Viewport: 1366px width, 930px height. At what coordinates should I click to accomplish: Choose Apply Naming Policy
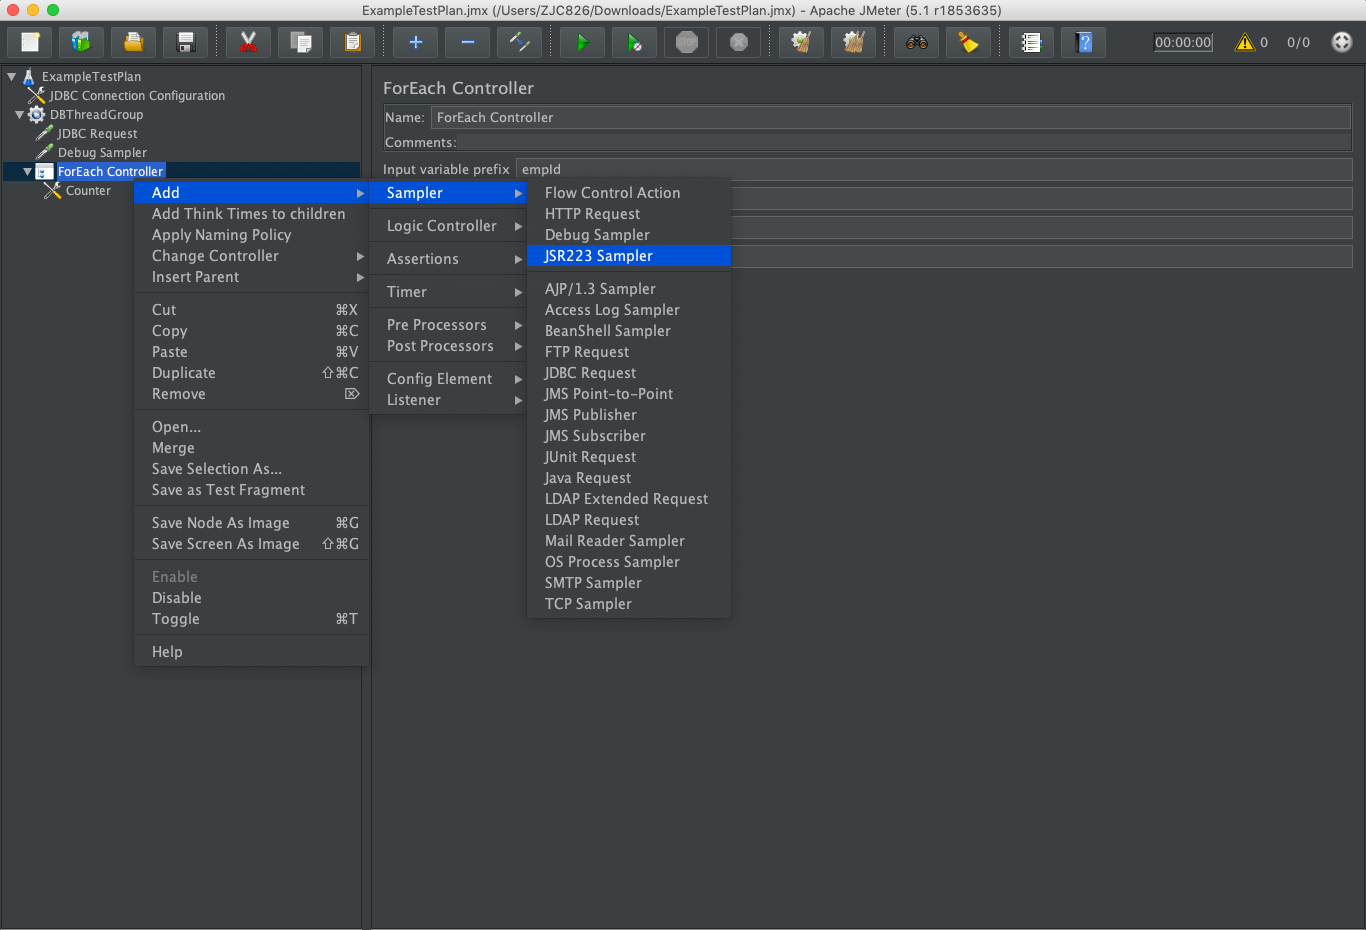point(251,235)
